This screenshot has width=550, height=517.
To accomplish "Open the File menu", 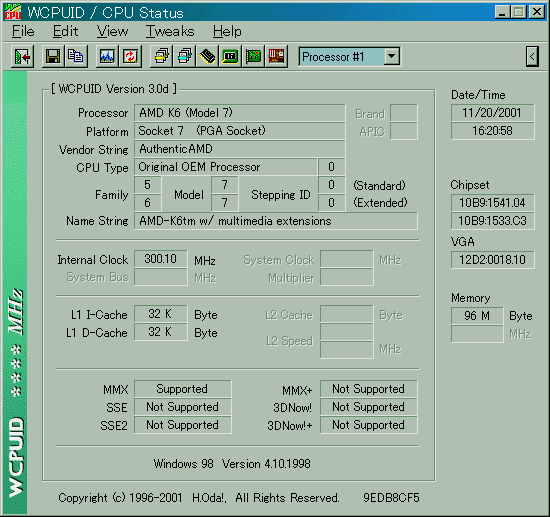I will pyautogui.click(x=23, y=32).
